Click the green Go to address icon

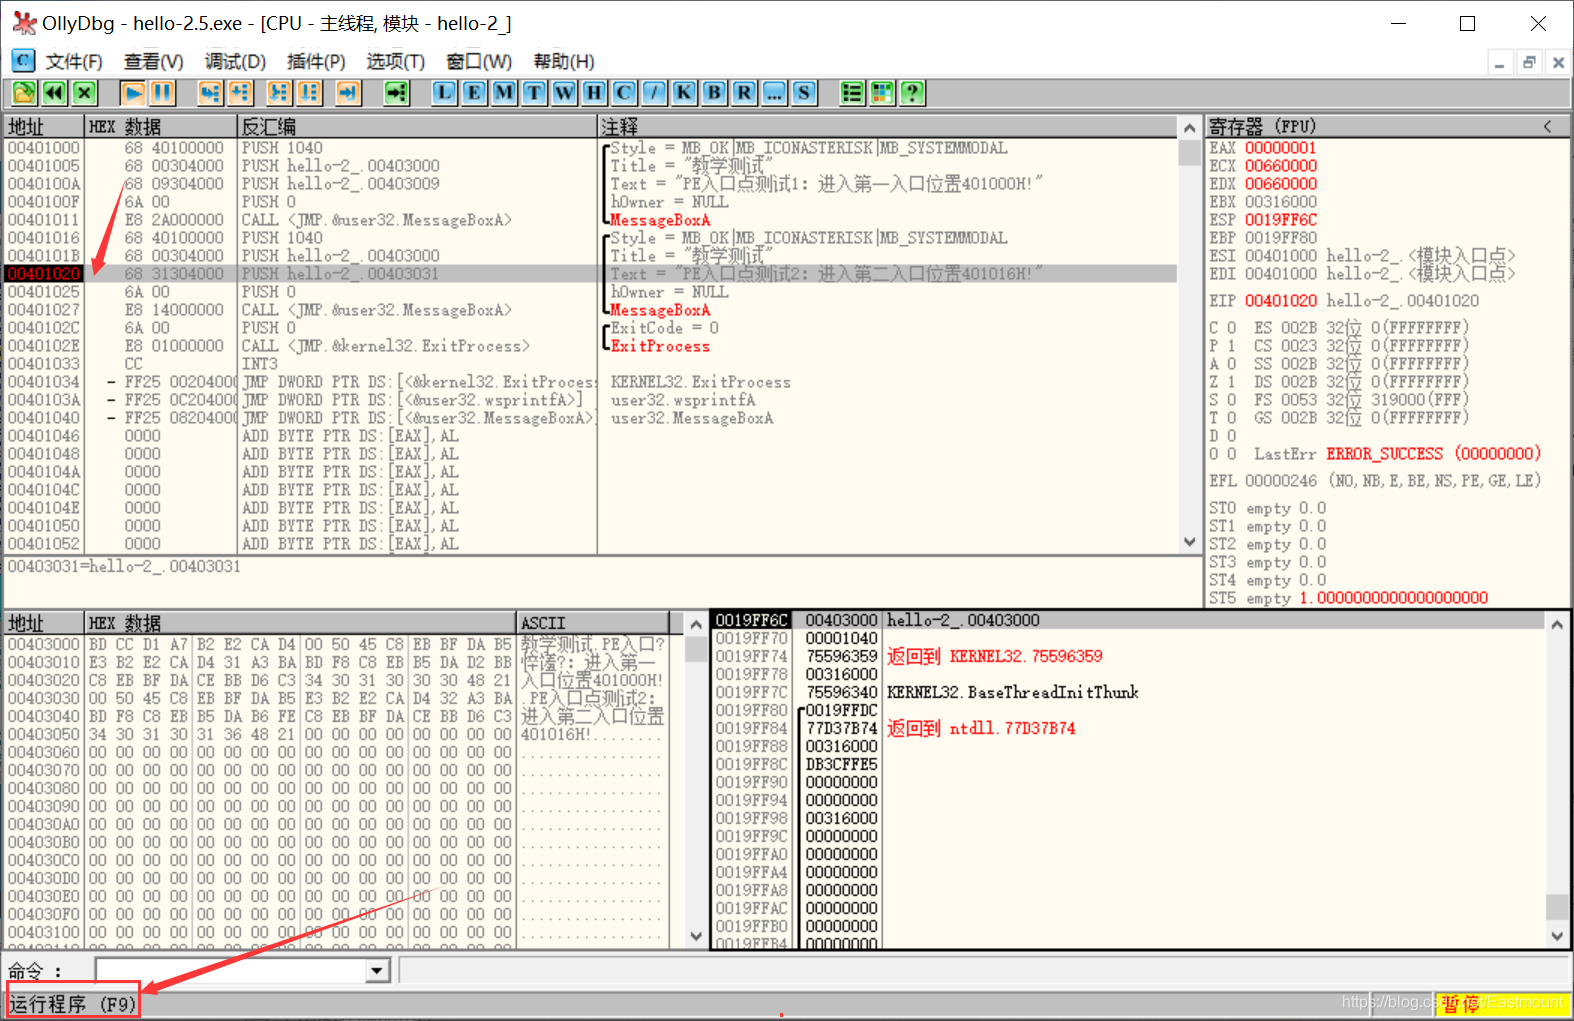click(397, 93)
